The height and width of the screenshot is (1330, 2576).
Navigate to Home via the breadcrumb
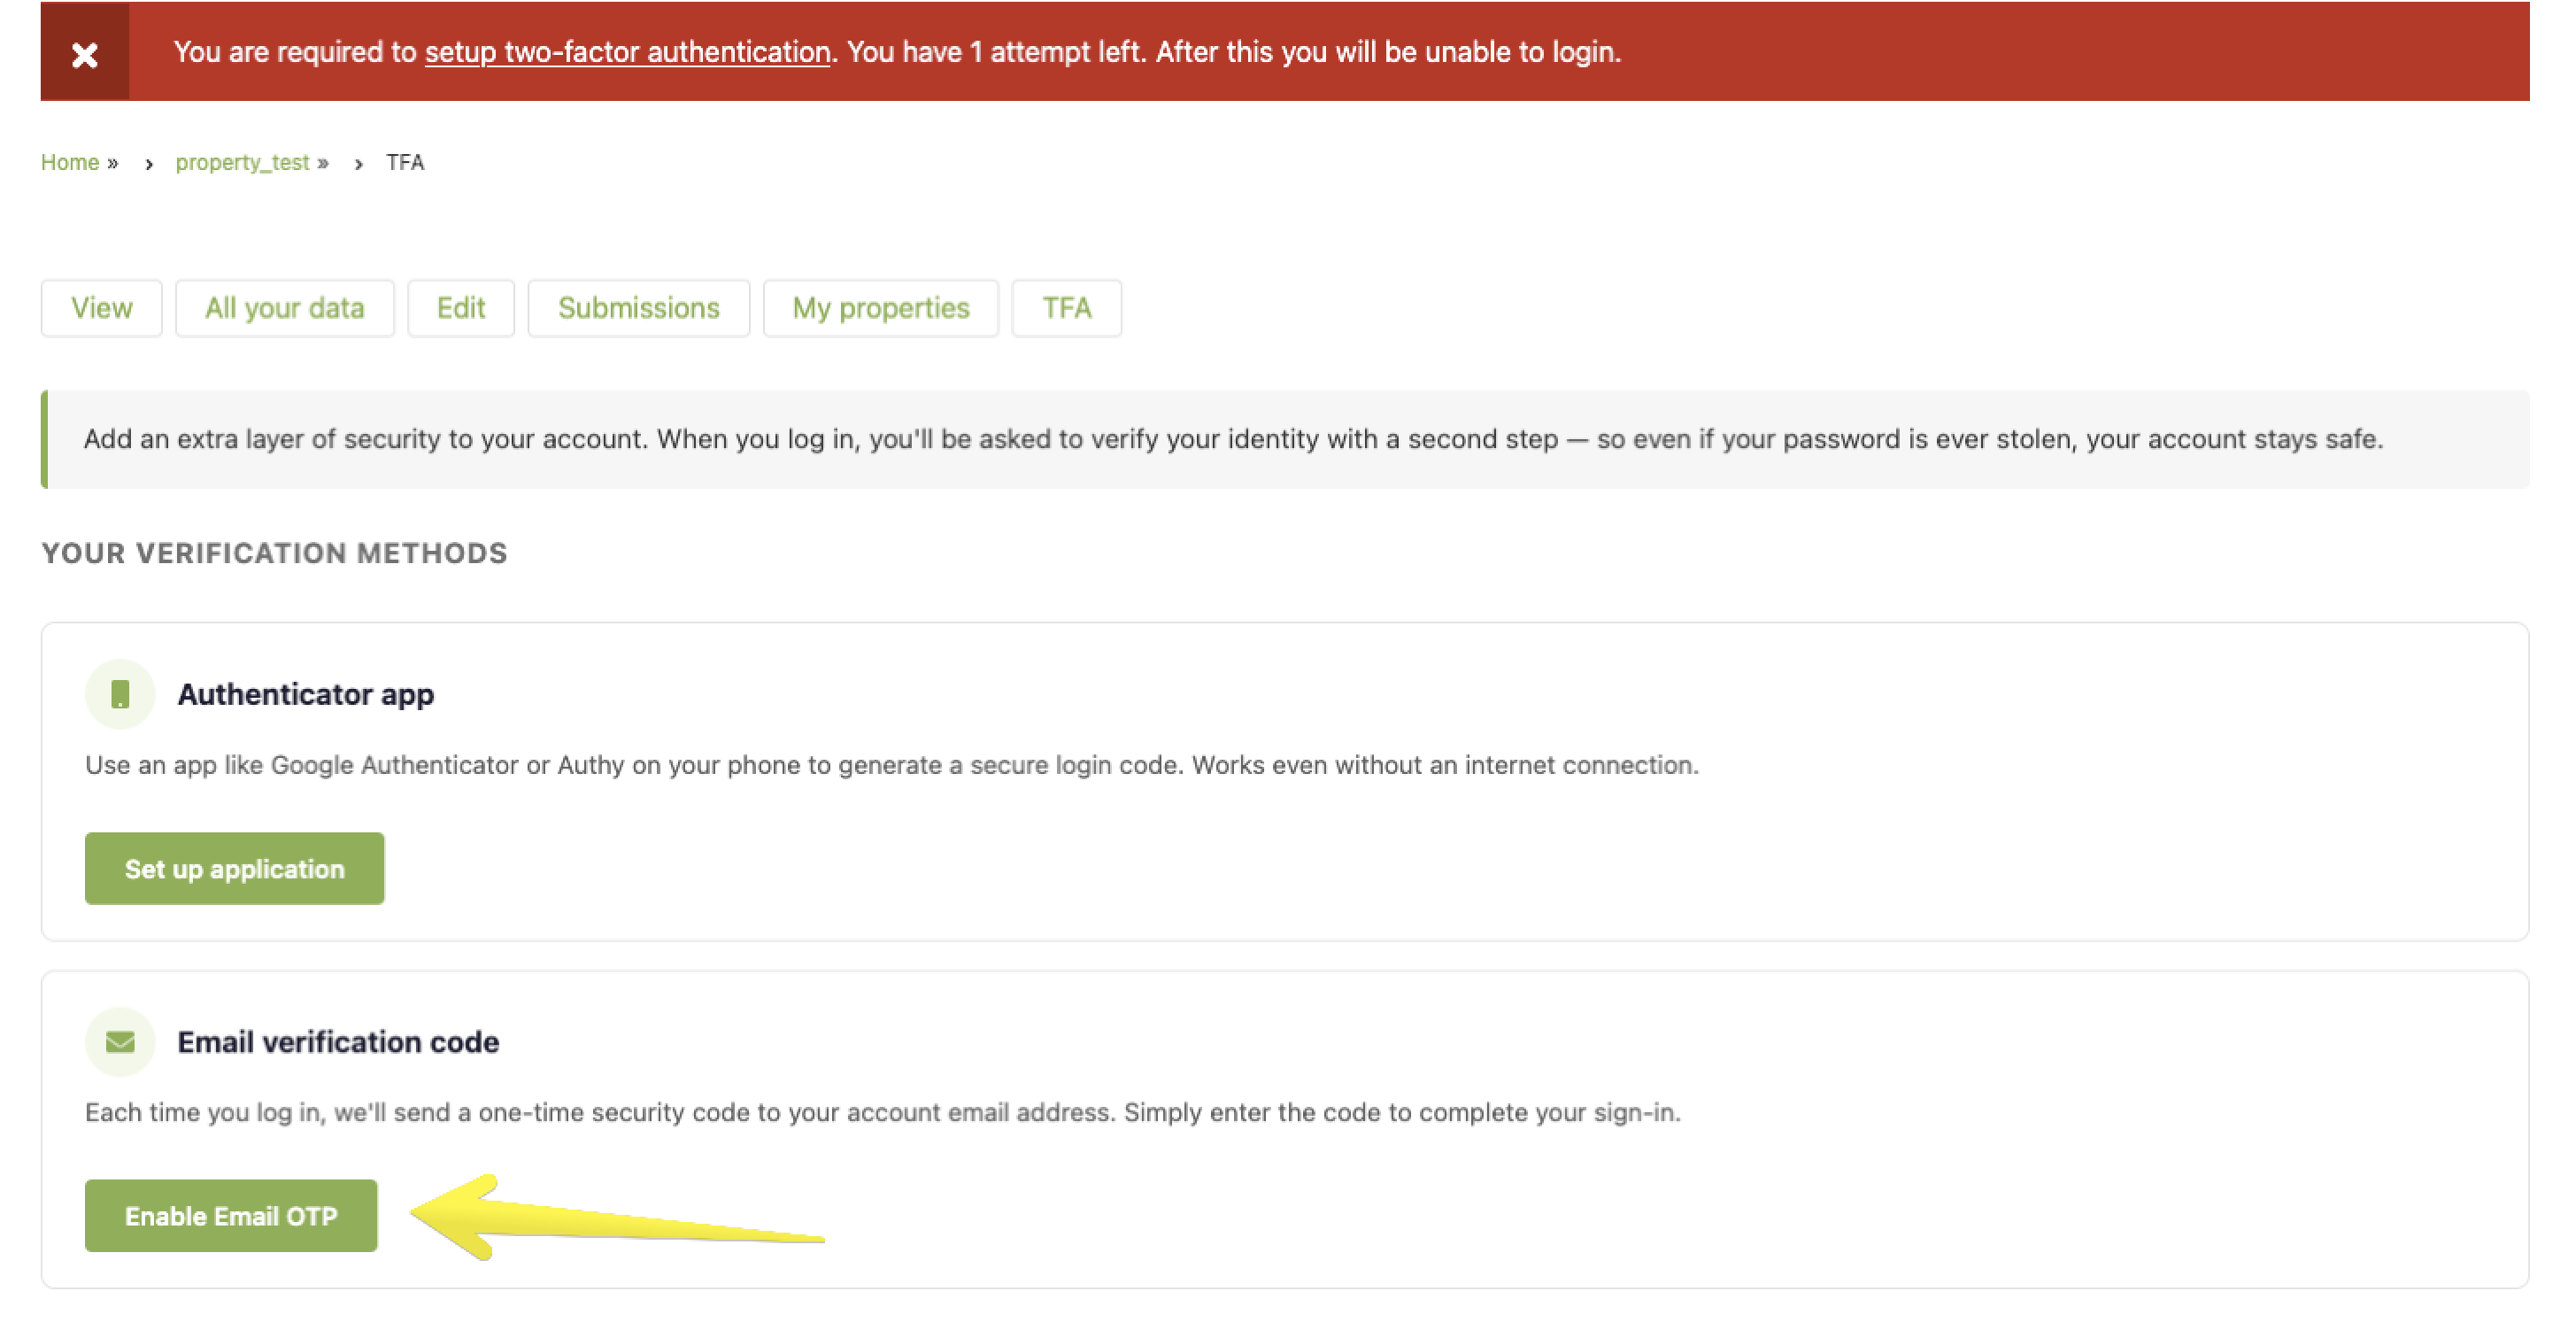pyautogui.click(x=70, y=162)
